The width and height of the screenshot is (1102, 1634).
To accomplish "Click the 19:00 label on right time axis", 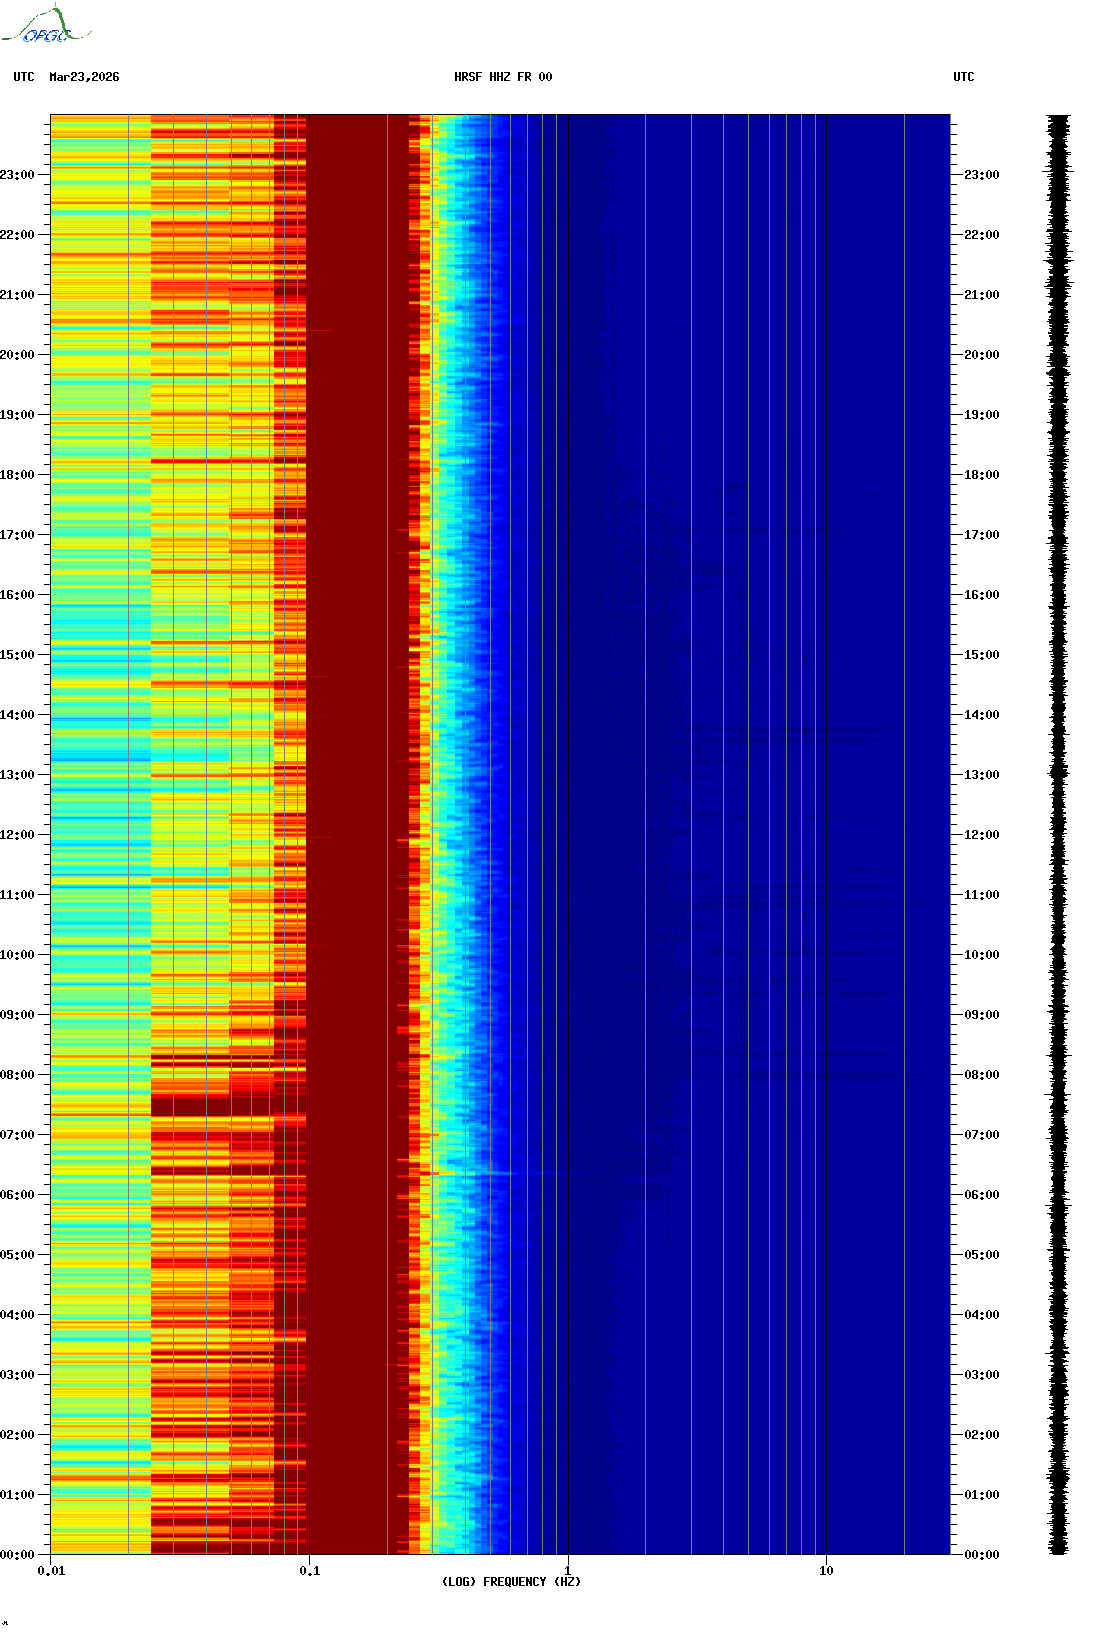I will point(982,415).
